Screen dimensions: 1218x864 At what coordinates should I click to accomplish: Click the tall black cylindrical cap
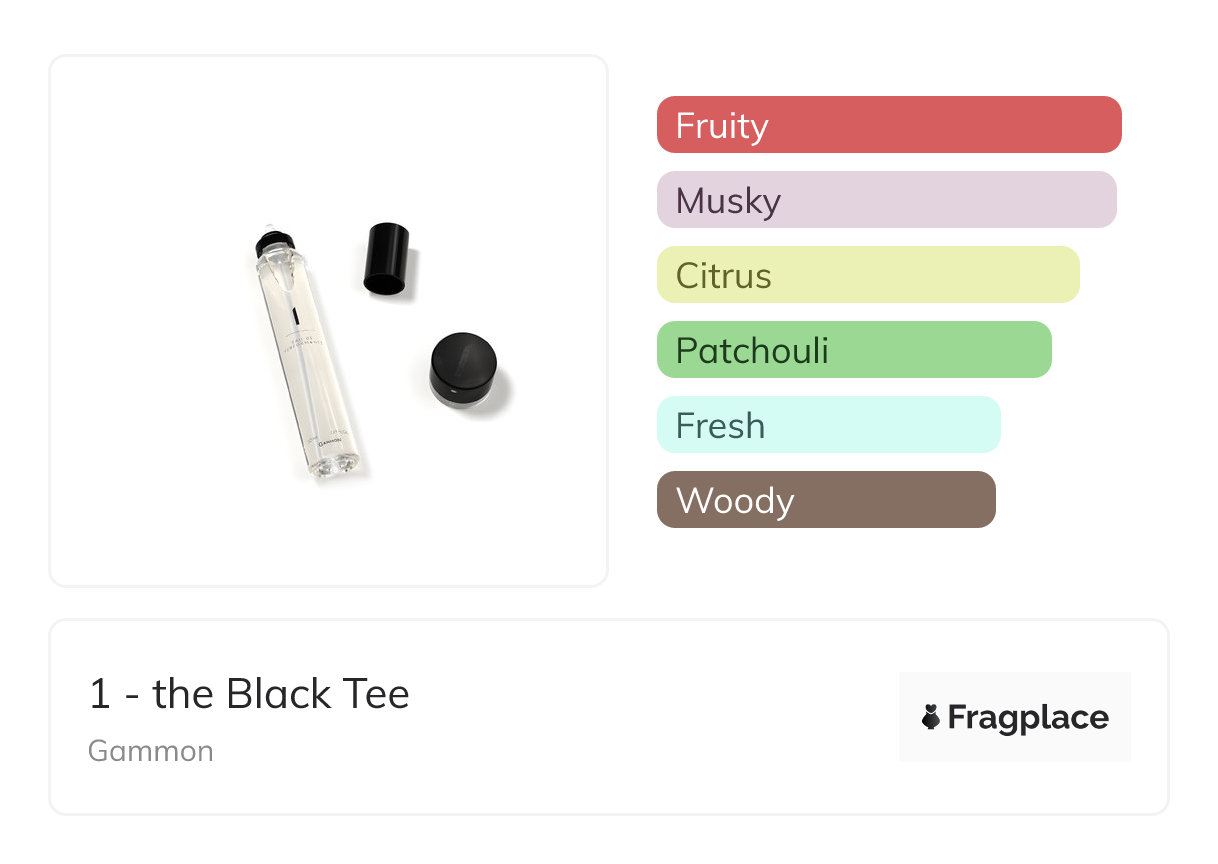pos(386,259)
